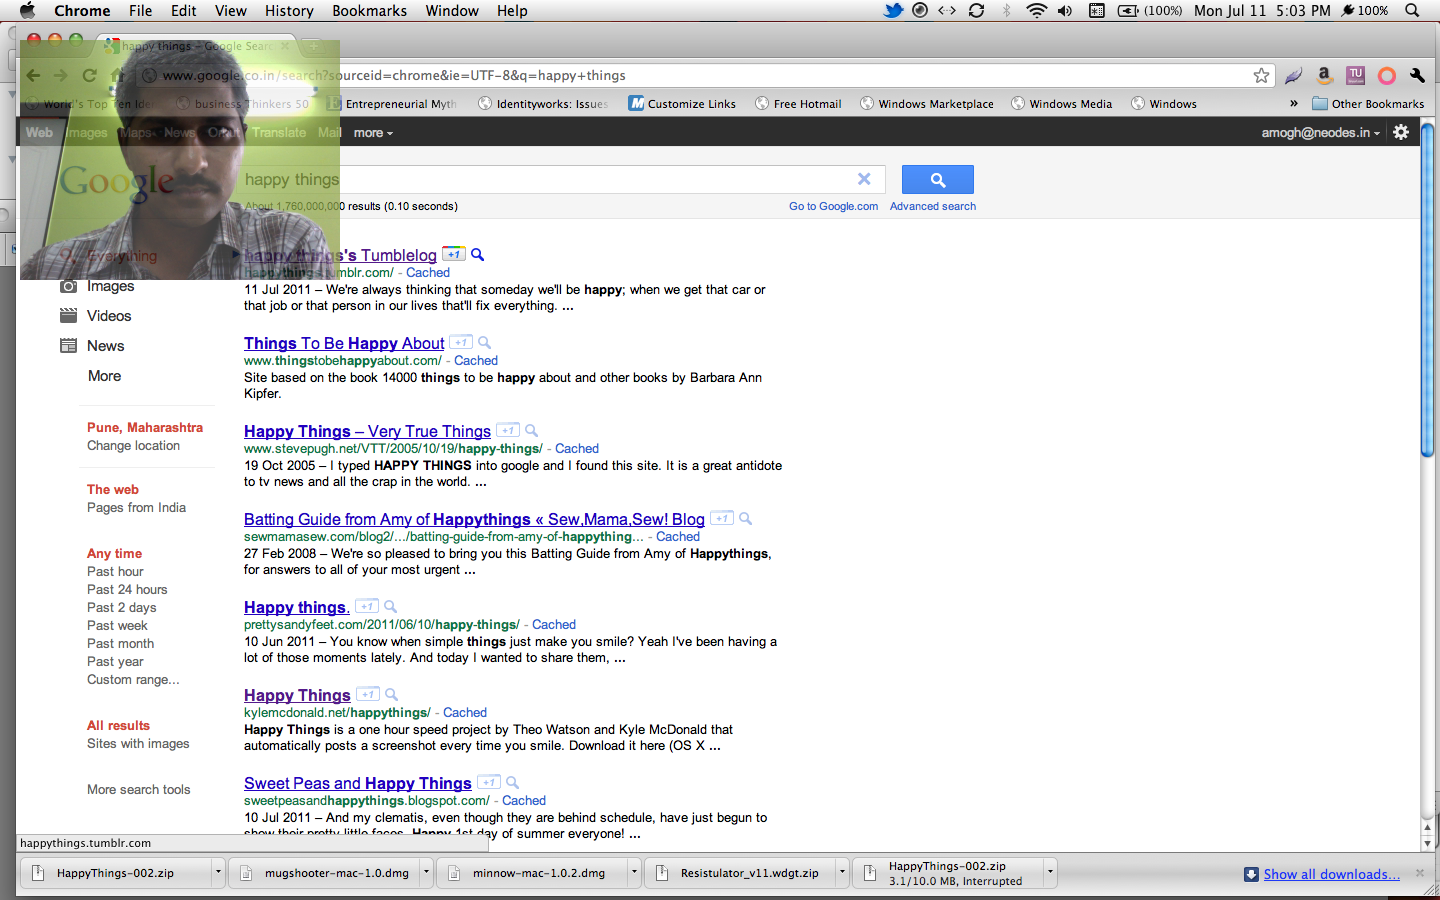This screenshot has width=1440, height=900.
Task: Open the amogh@neodes.in account dropdown
Action: tap(1320, 133)
